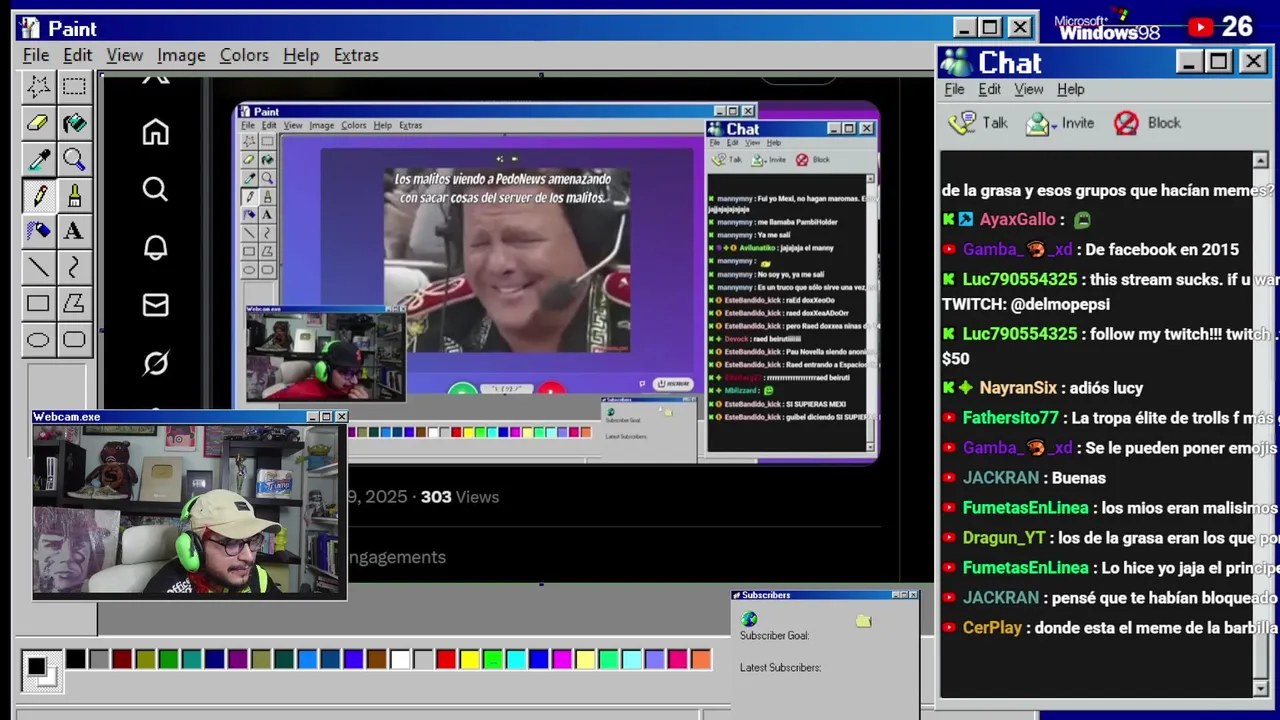Click the Microsoft Windows98 logo
The height and width of the screenshot is (720, 1280).
[x=1106, y=27]
